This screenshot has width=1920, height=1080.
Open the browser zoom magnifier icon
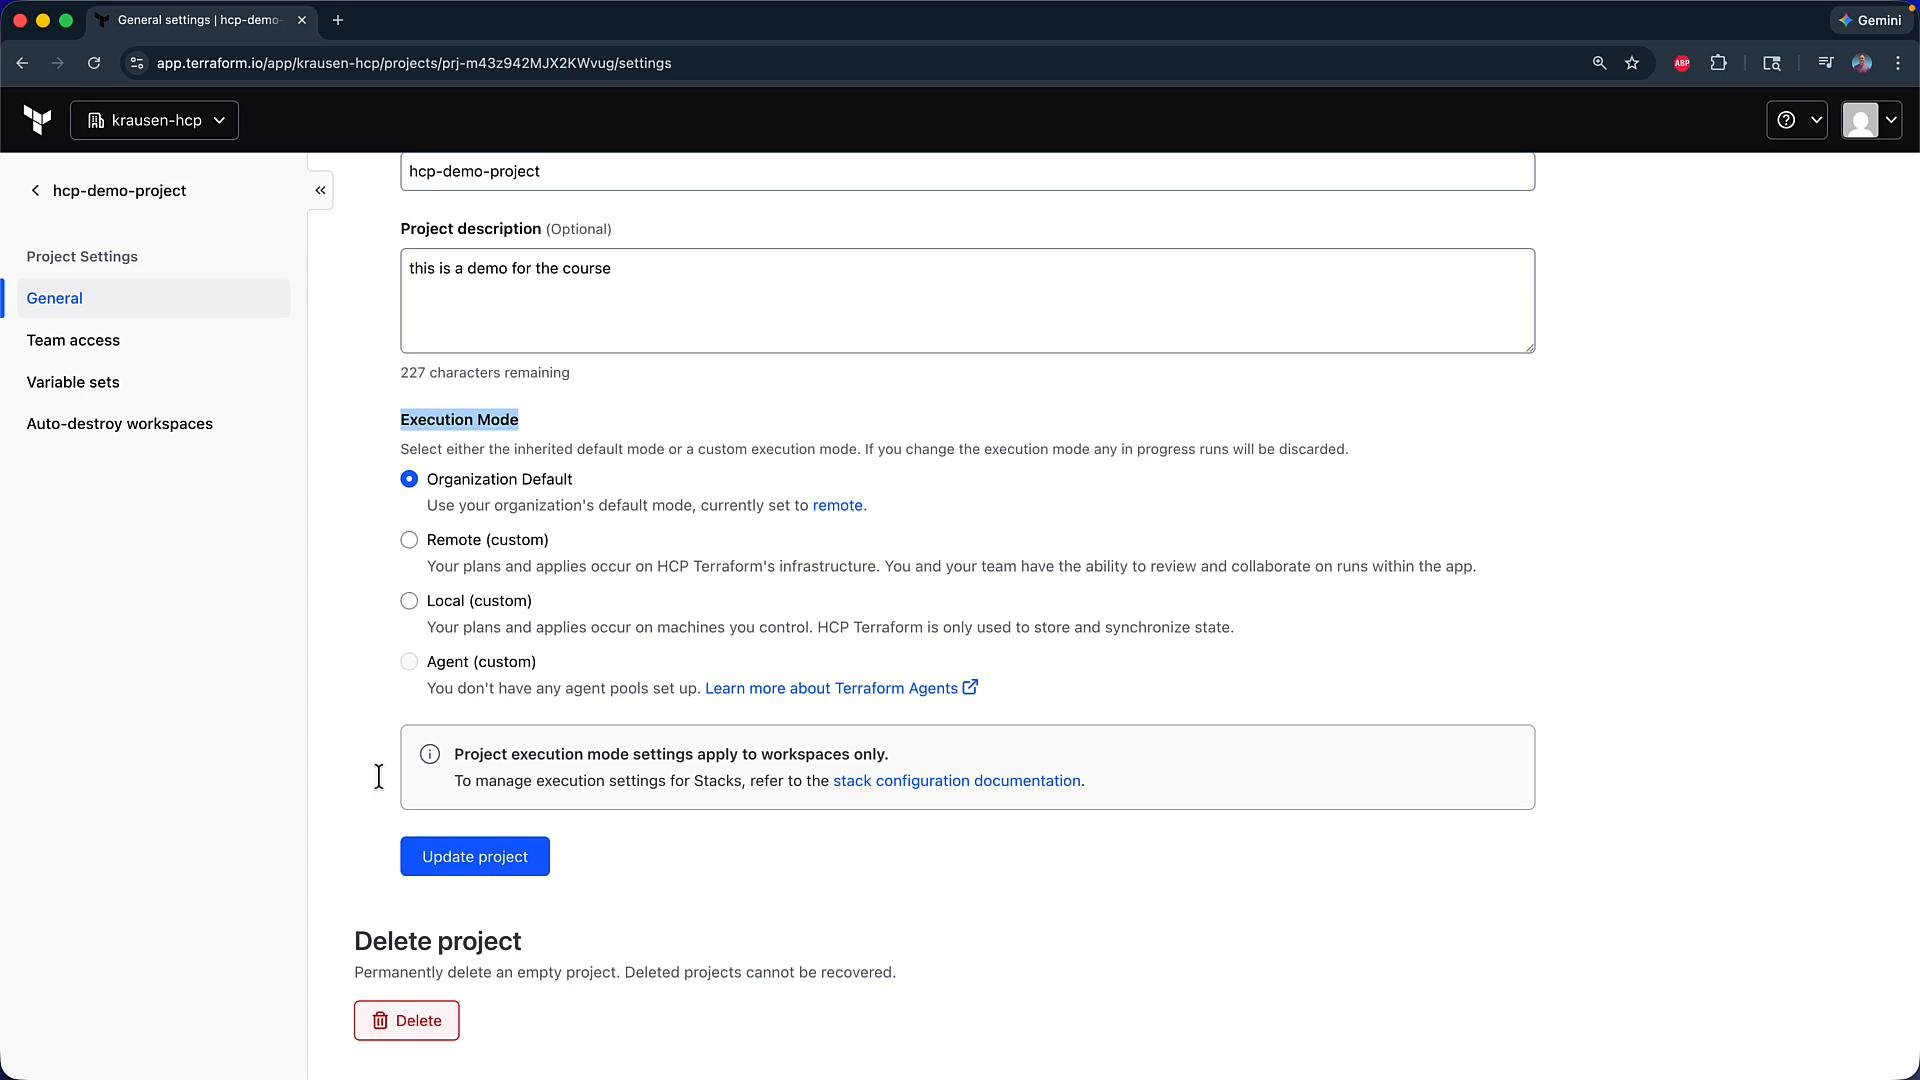click(1599, 63)
